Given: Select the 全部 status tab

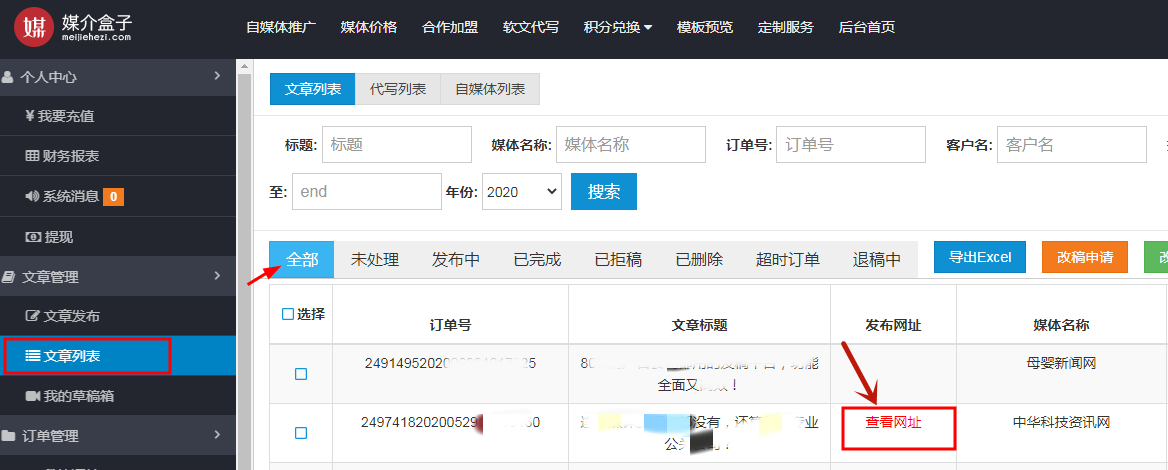Looking at the screenshot, I should pyautogui.click(x=302, y=259).
